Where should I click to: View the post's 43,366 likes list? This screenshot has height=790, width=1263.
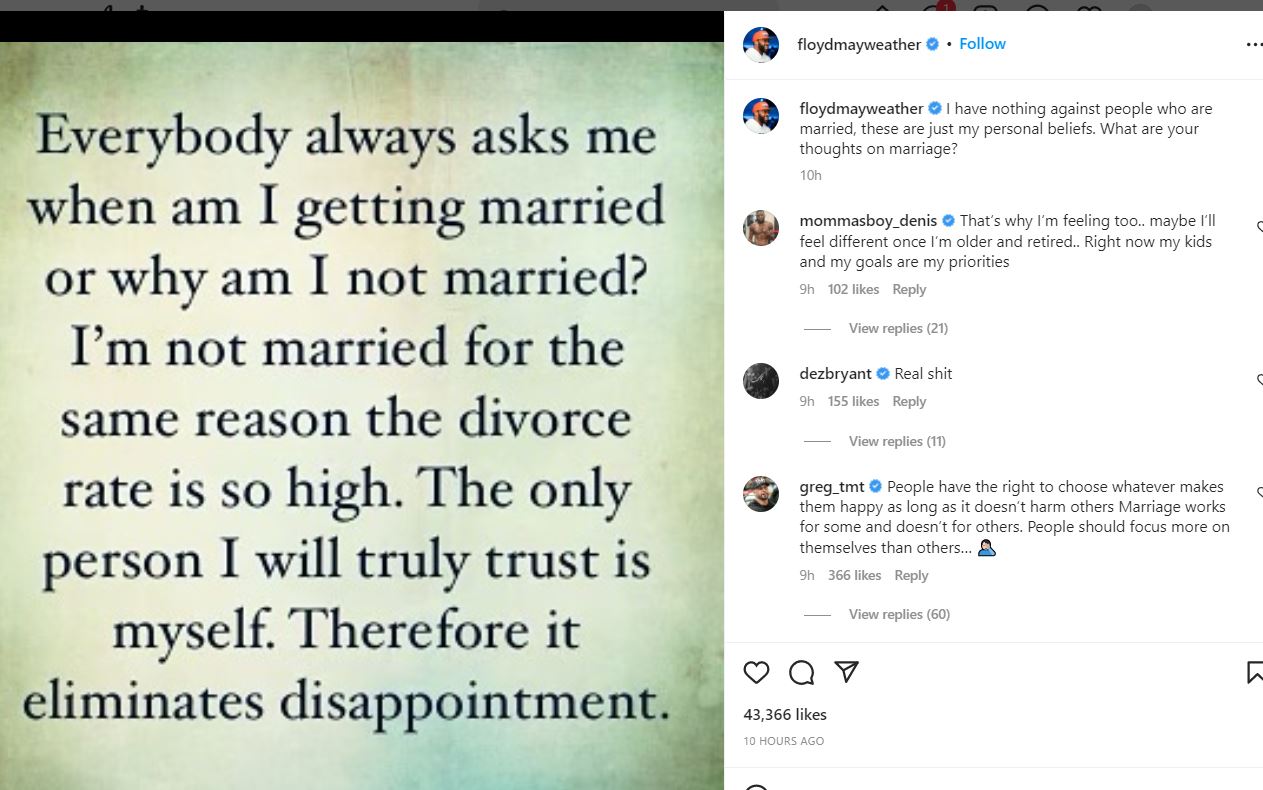(x=785, y=715)
